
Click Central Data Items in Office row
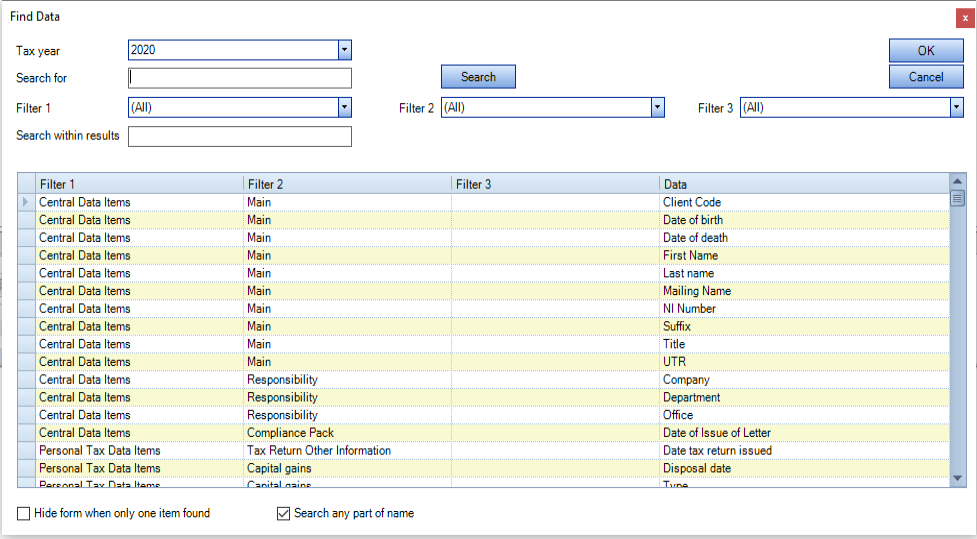140,415
